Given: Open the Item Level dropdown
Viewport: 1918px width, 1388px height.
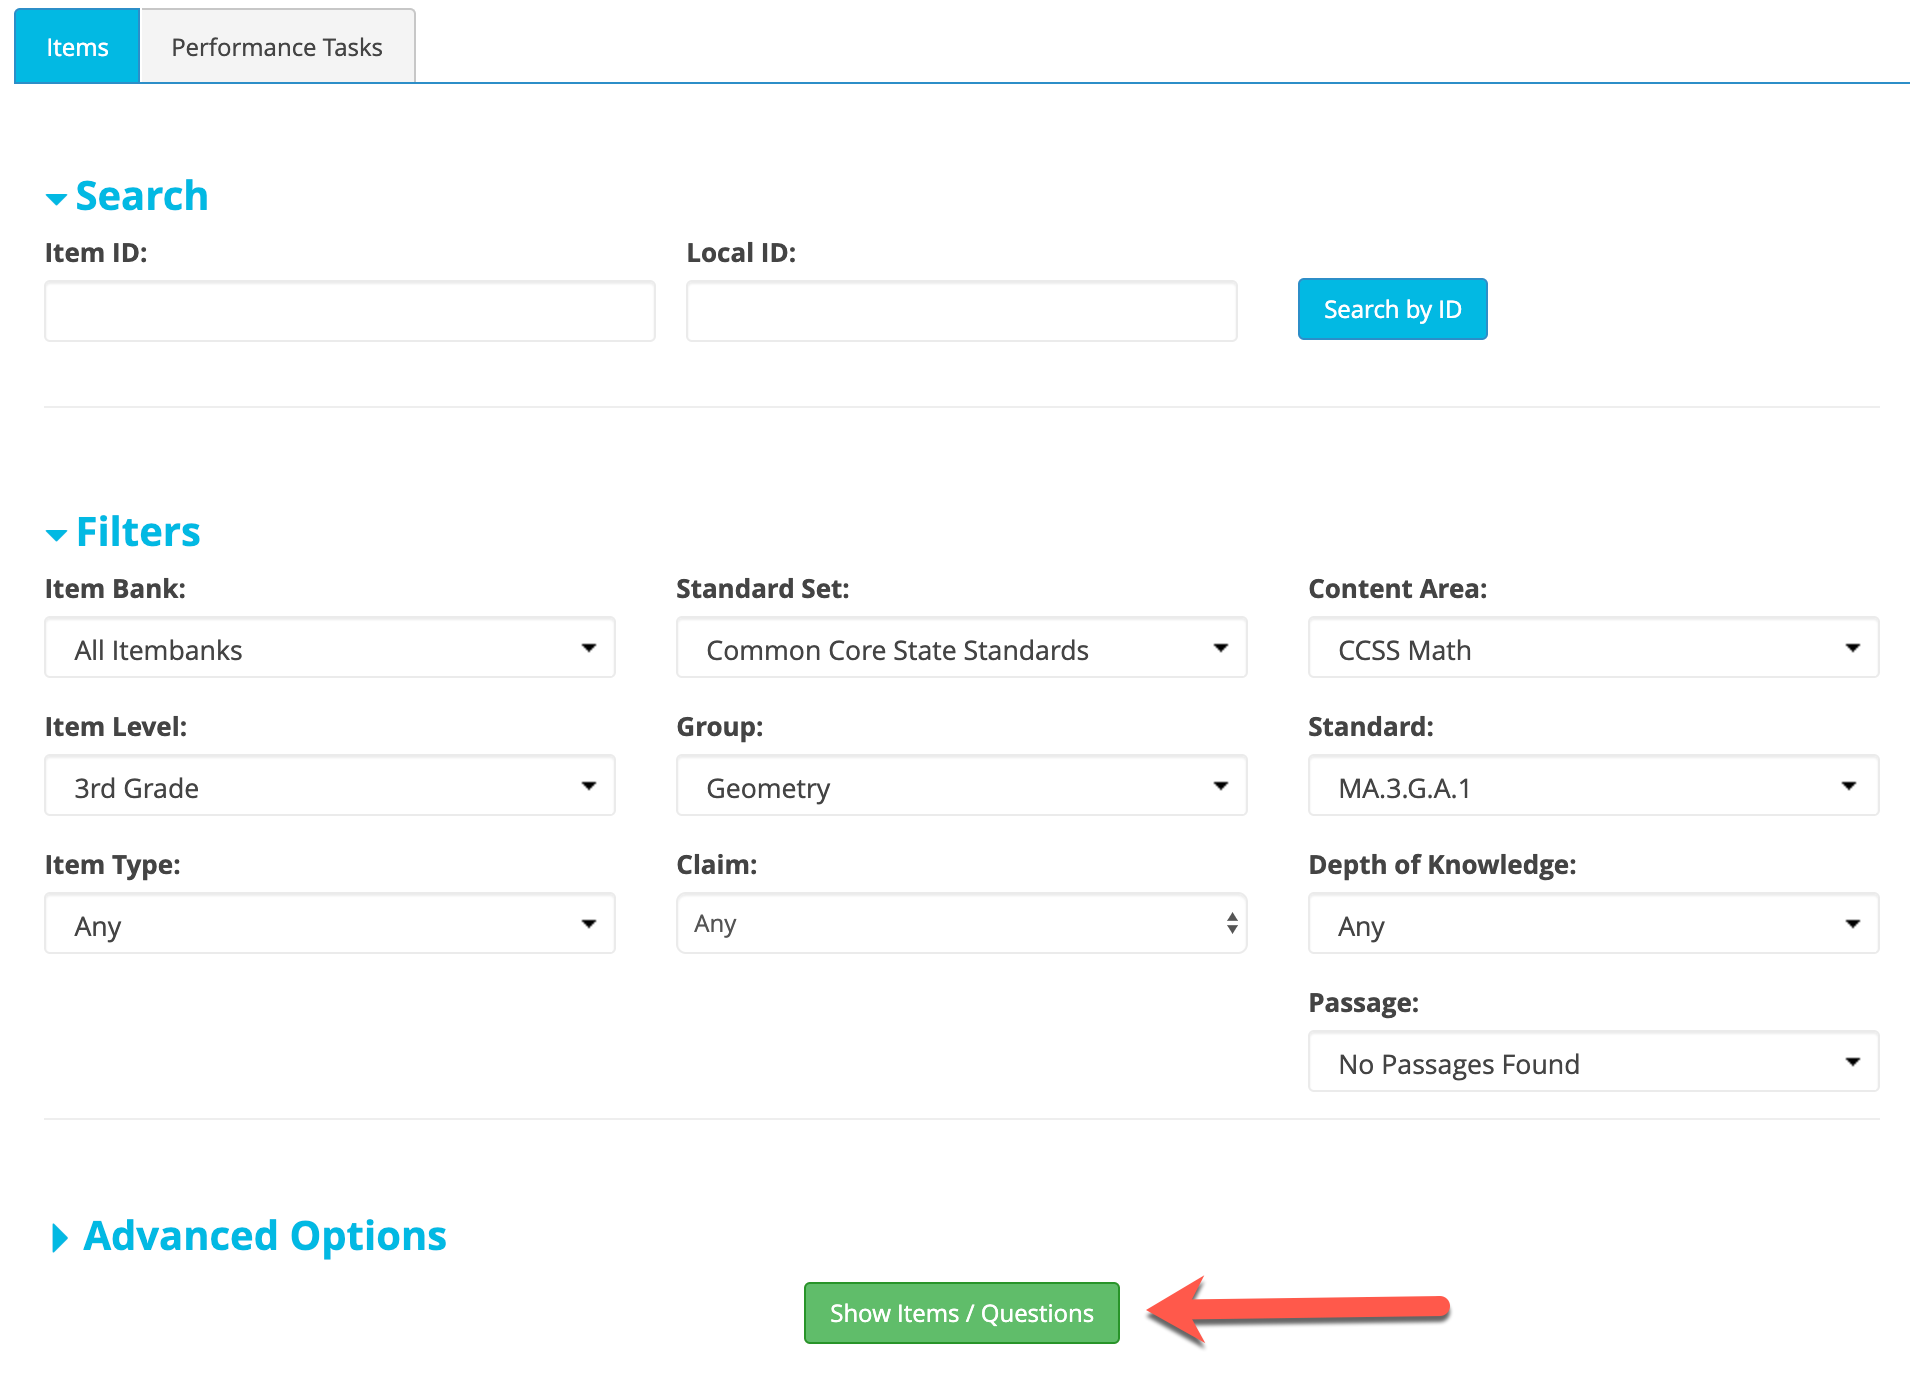Looking at the screenshot, I should pos(330,786).
